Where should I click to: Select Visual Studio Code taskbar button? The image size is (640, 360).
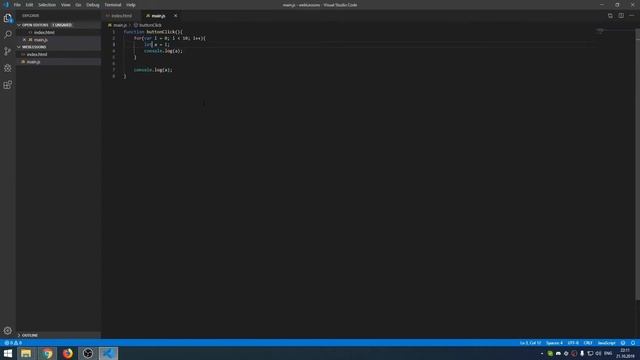(x=108, y=353)
